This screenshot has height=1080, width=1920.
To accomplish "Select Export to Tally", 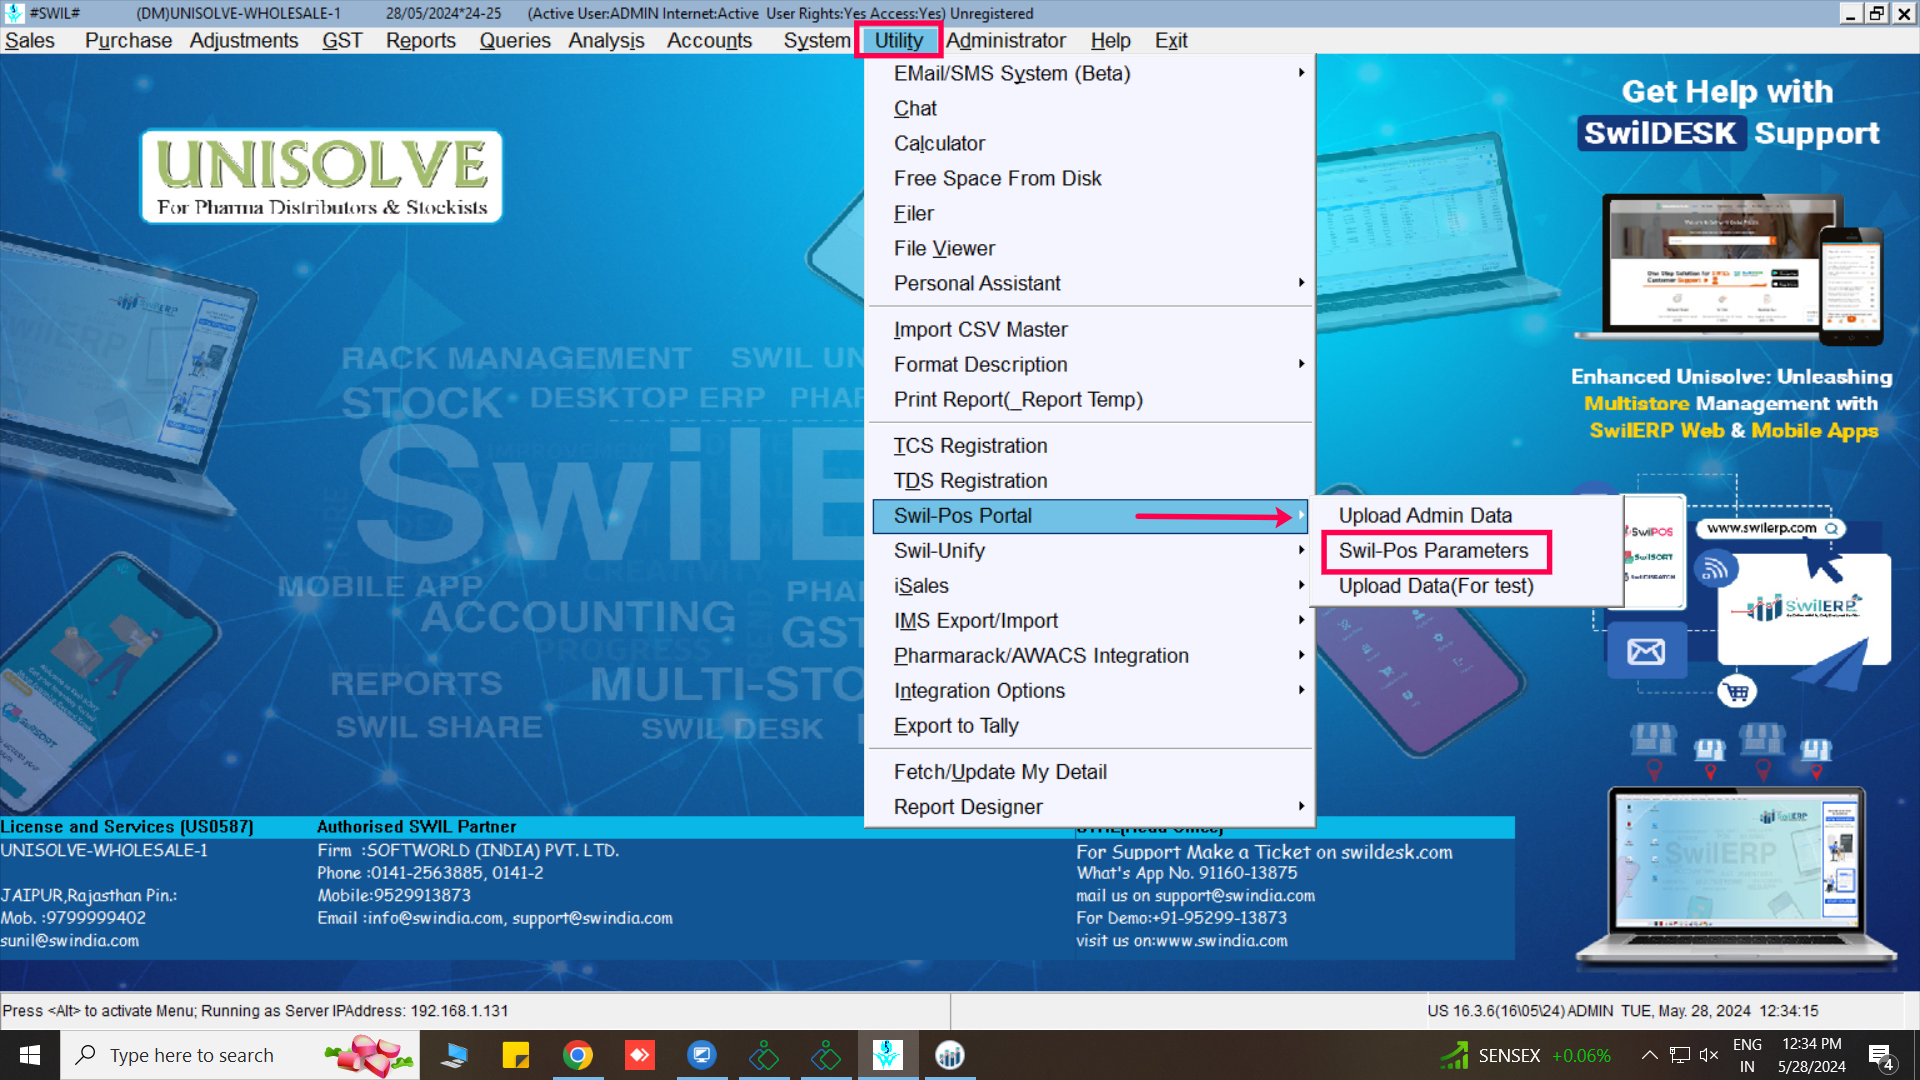I will [1090, 725].
